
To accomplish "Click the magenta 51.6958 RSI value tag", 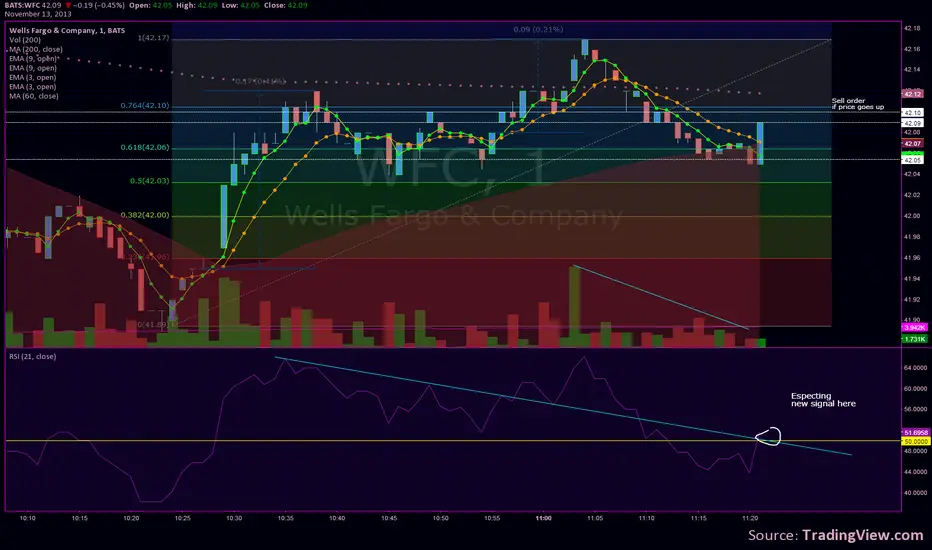I will (915, 433).
